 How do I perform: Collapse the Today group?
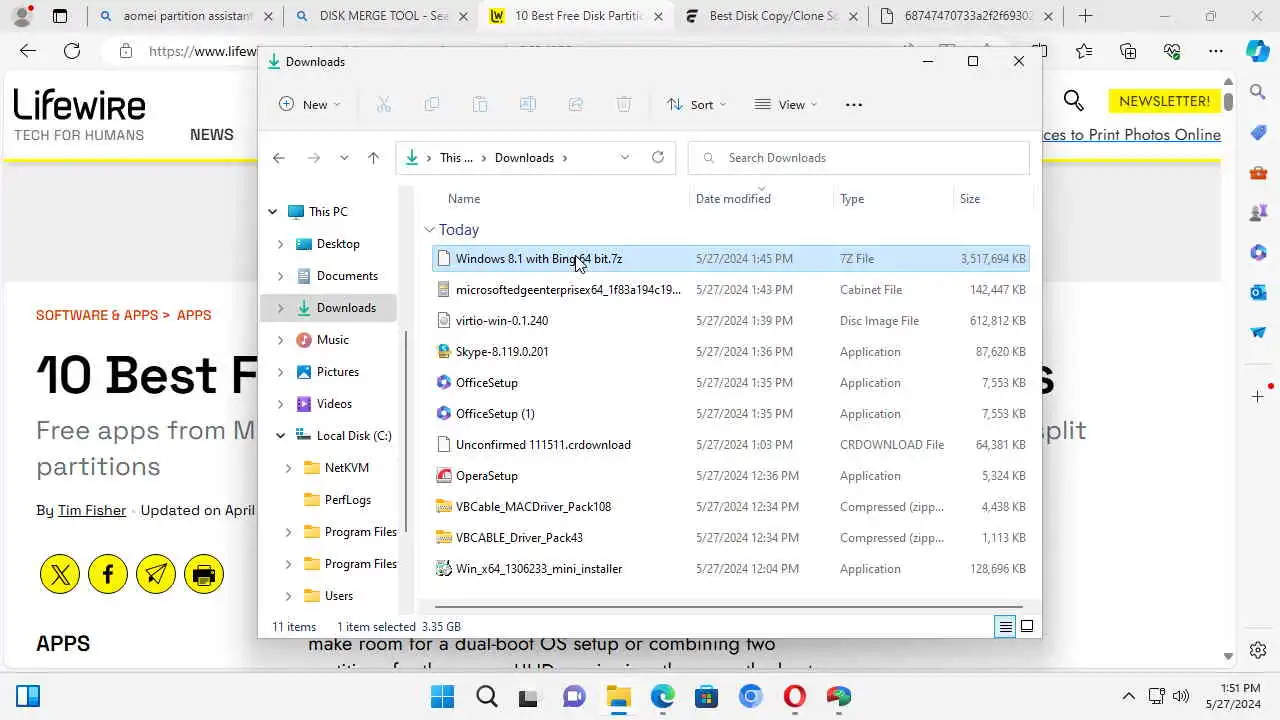point(429,230)
